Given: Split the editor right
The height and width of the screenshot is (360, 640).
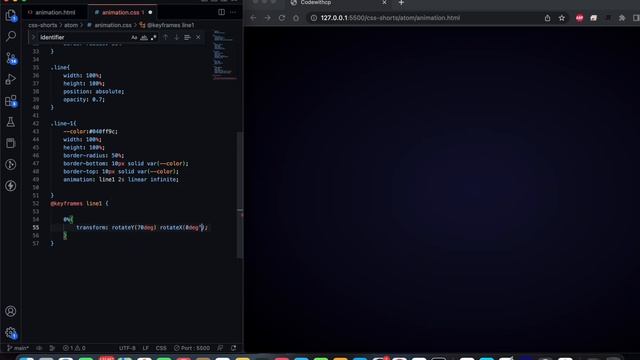Looking at the screenshot, I should (x=221, y=12).
